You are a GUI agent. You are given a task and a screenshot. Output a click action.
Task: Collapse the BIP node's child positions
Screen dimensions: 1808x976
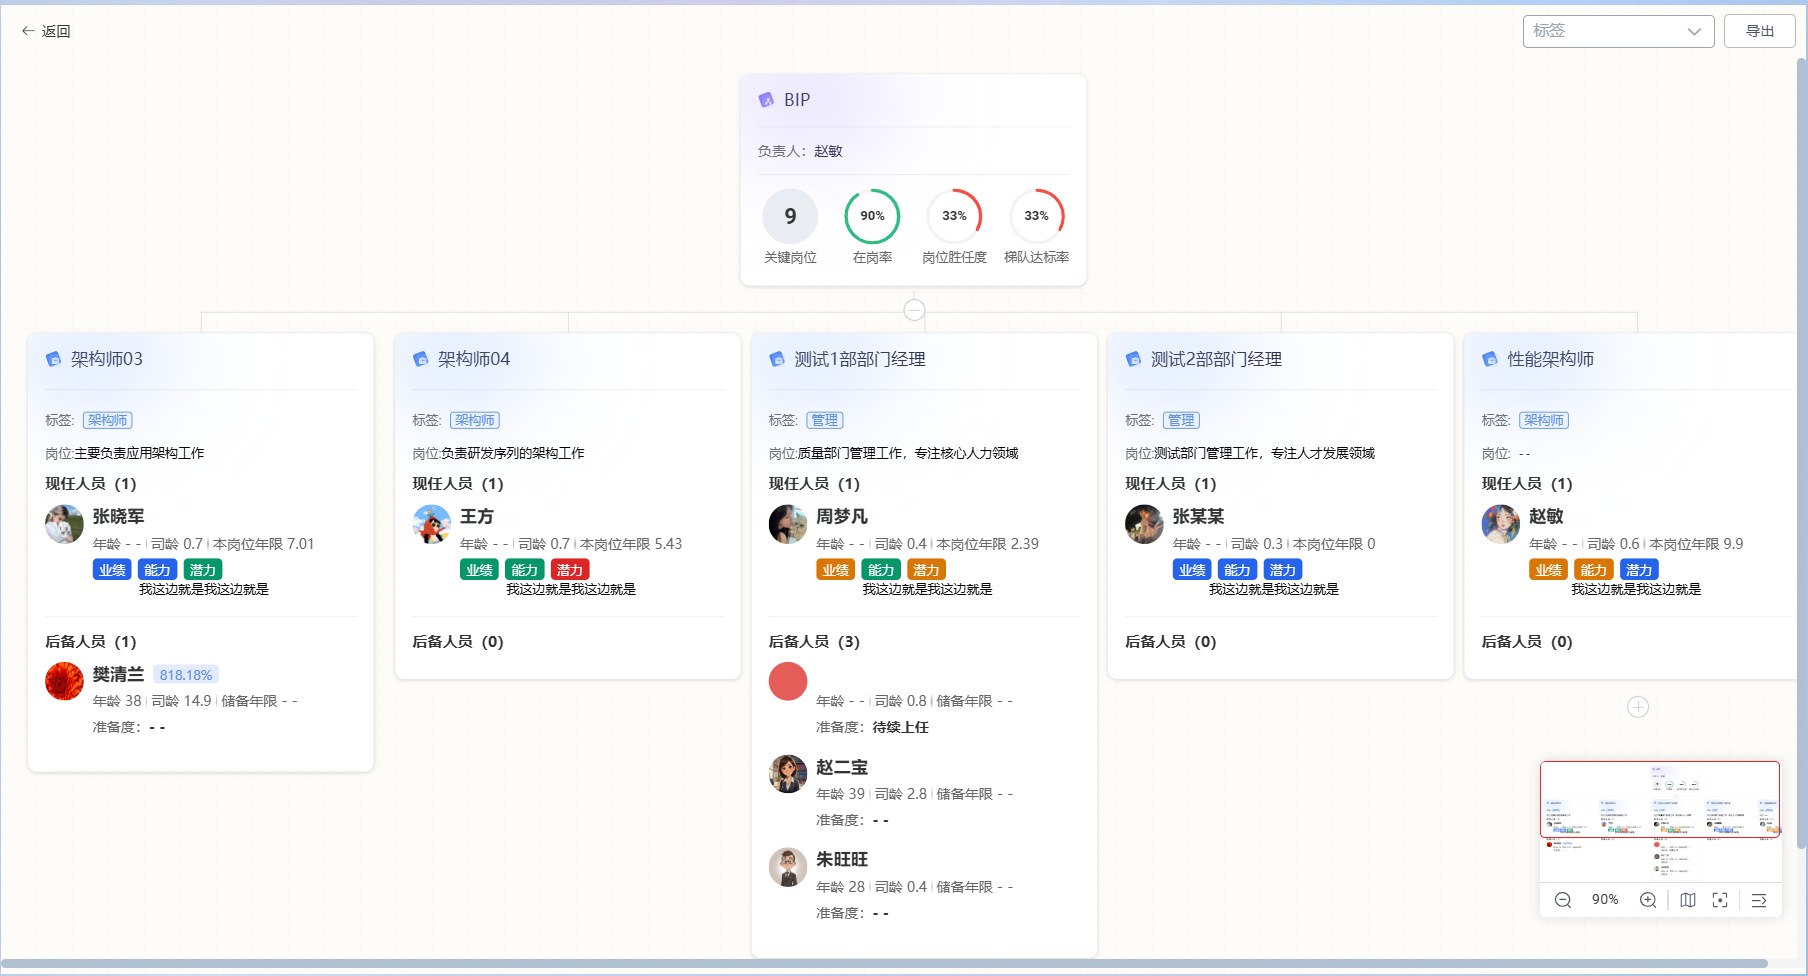coord(914,310)
